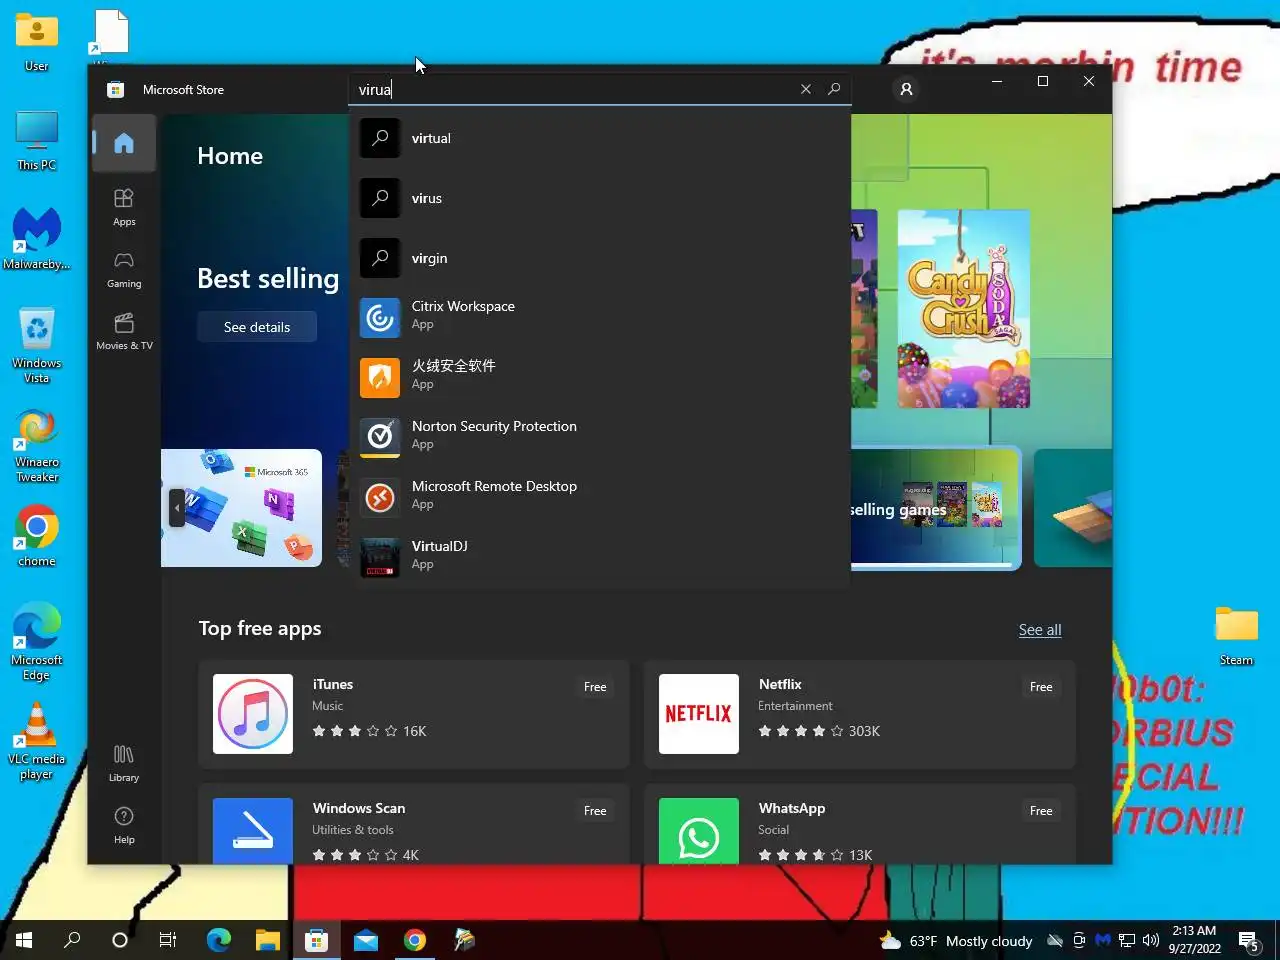The image size is (1280, 960).
Task: Open VirtualDJ app suggestion
Action: point(600,558)
